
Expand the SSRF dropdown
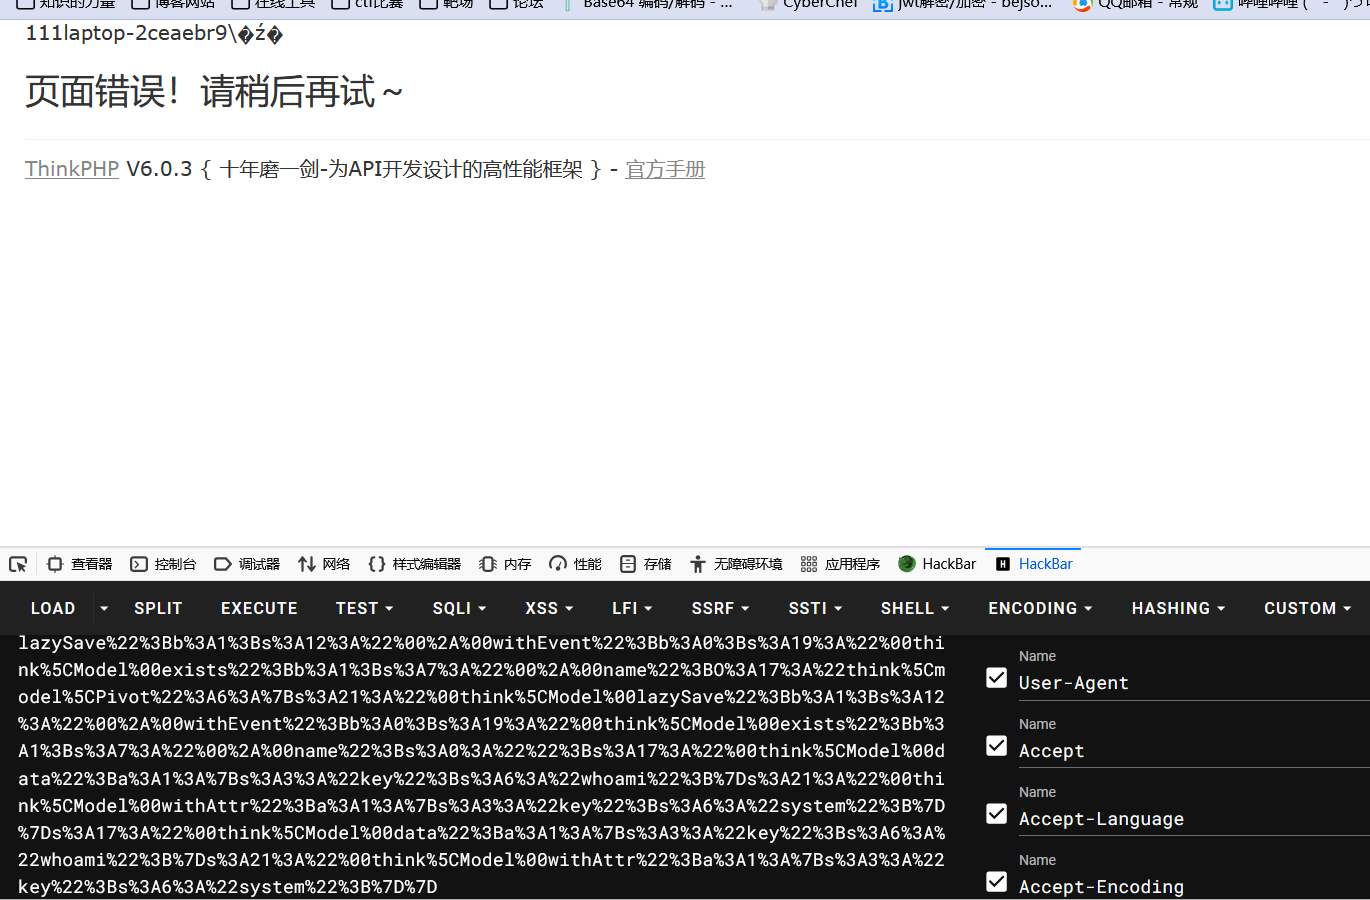[720, 608]
